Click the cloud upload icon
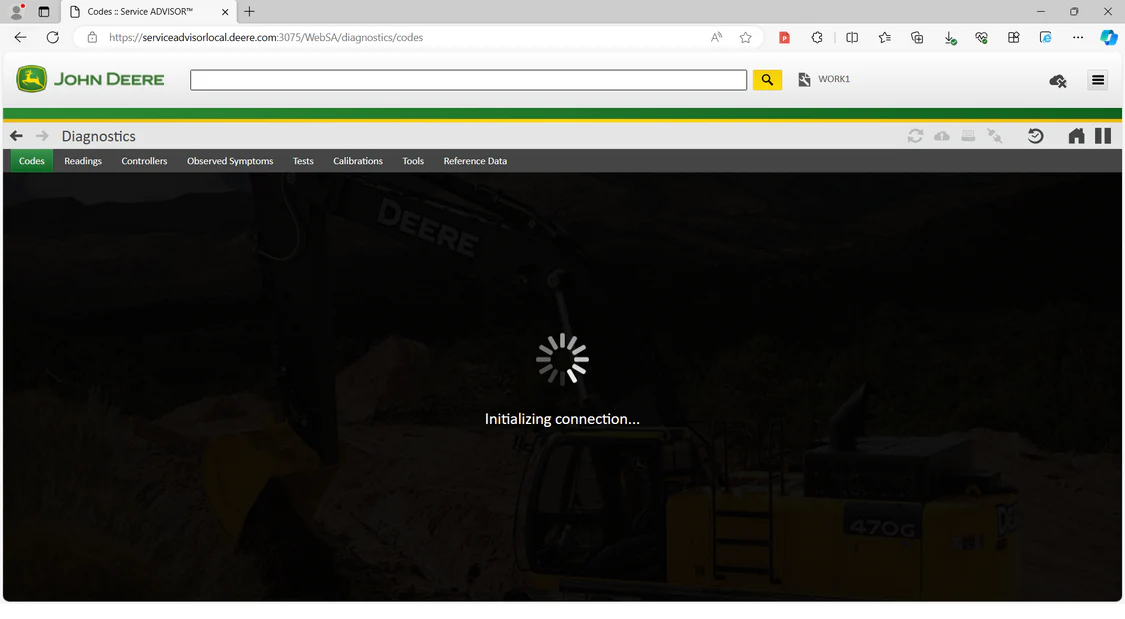1125x619 pixels. click(x=942, y=136)
